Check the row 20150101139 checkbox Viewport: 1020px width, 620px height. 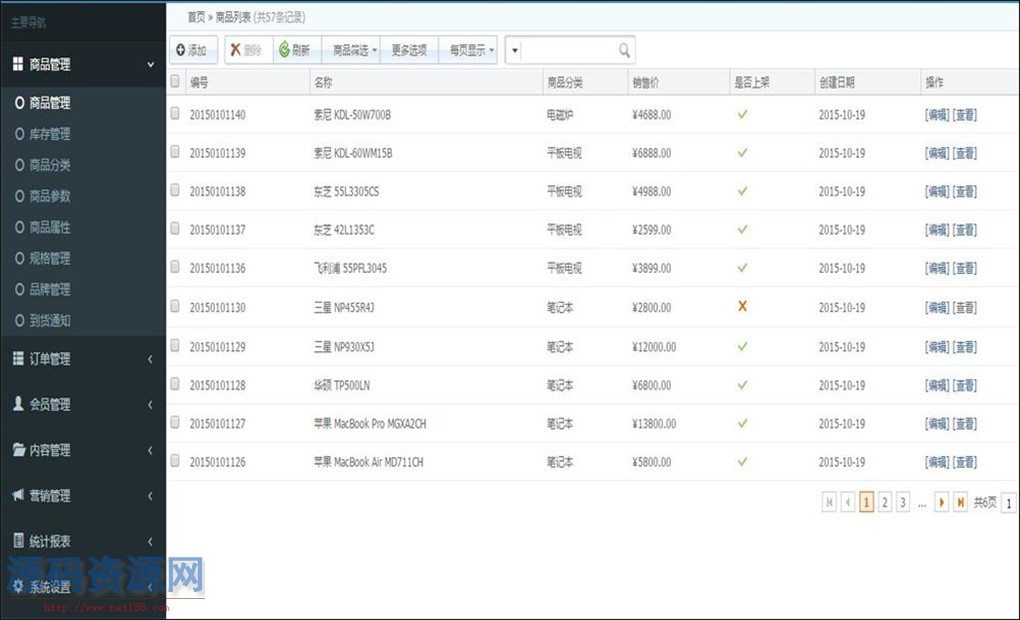click(x=175, y=152)
